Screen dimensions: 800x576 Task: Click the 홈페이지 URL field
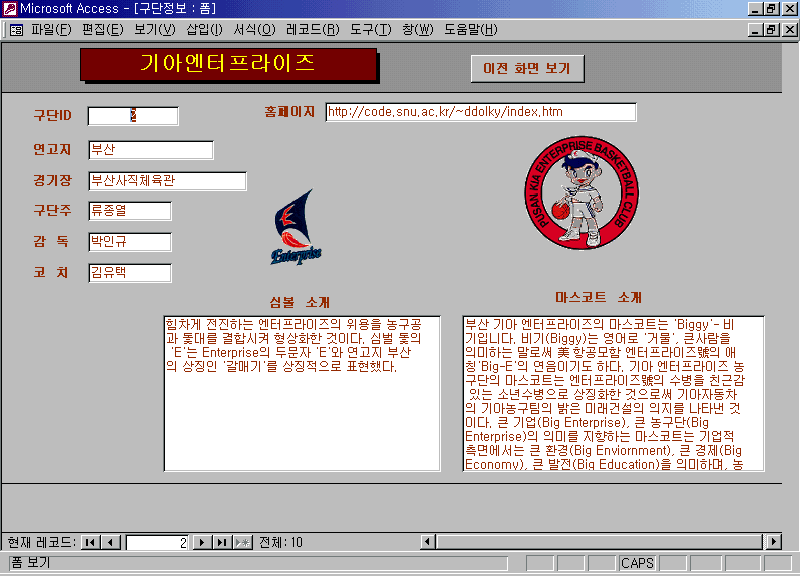click(481, 112)
